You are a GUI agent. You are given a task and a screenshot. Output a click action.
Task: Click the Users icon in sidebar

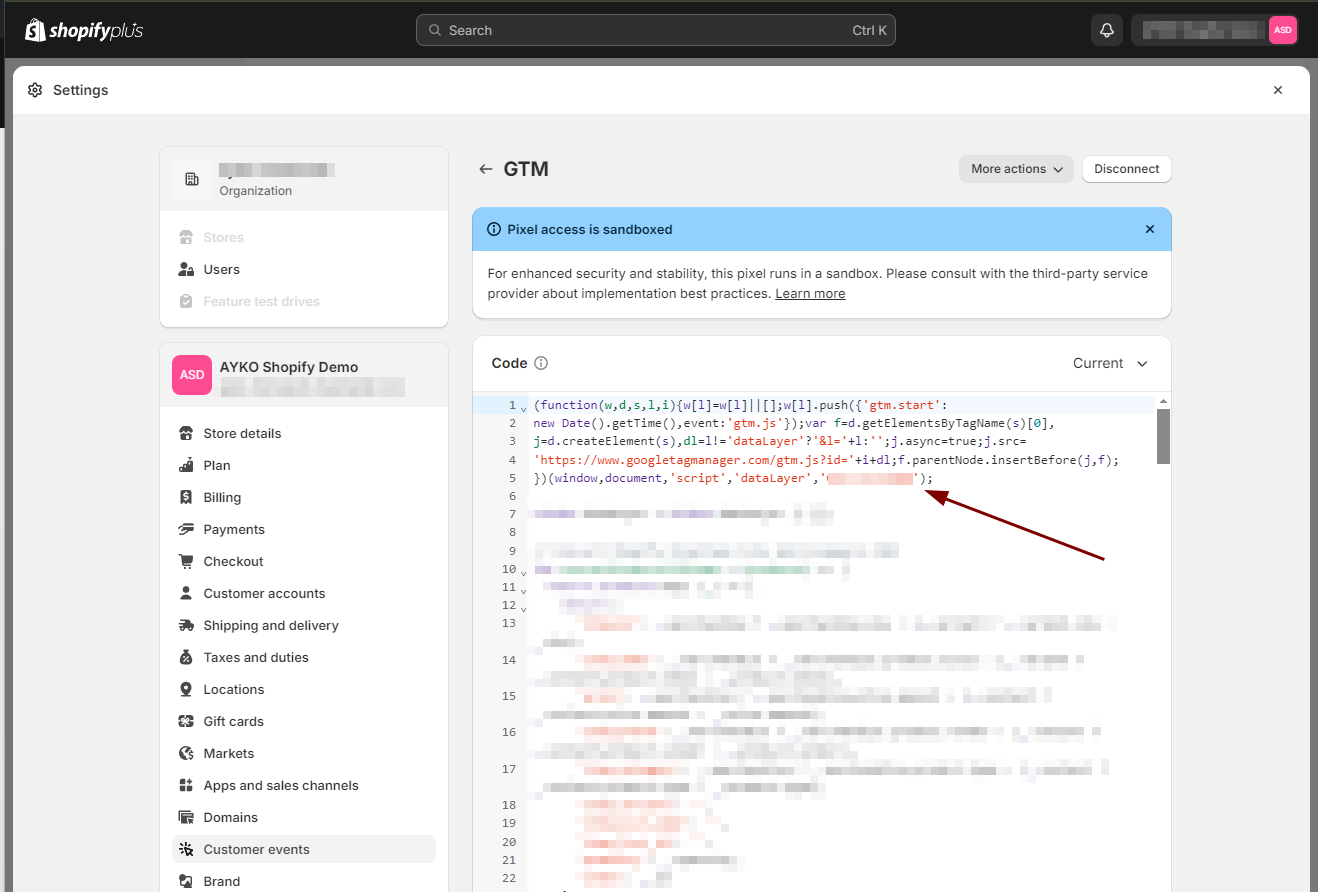point(186,269)
